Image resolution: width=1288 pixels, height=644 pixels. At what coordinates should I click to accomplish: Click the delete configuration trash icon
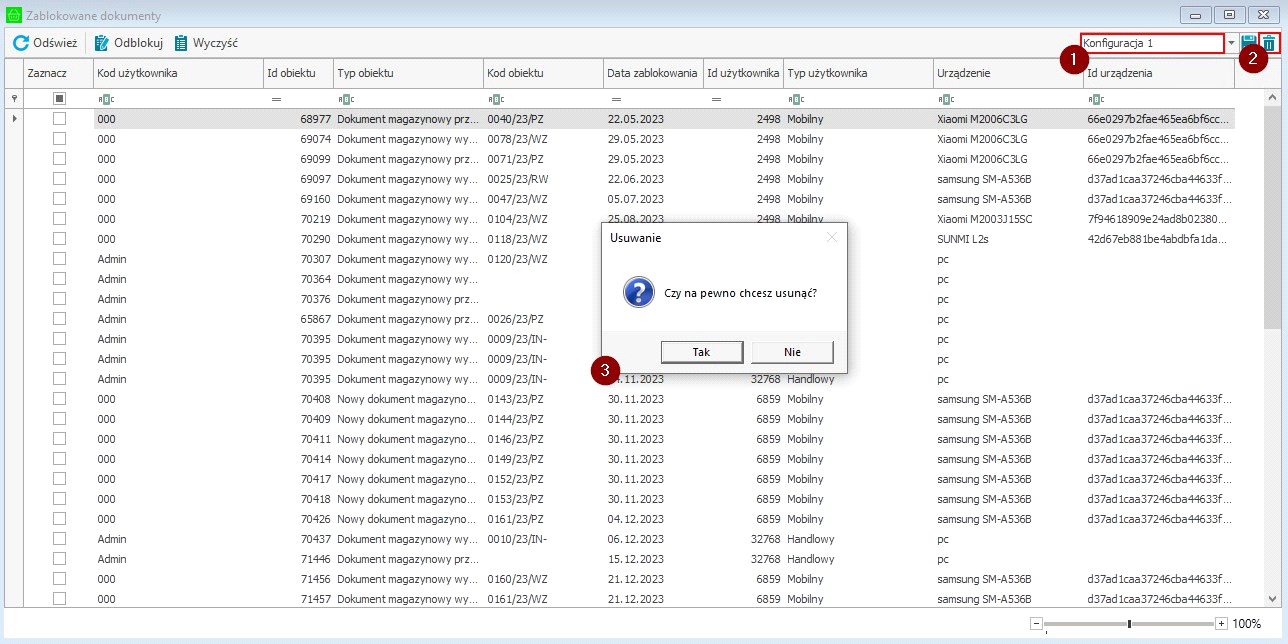pos(1269,43)
